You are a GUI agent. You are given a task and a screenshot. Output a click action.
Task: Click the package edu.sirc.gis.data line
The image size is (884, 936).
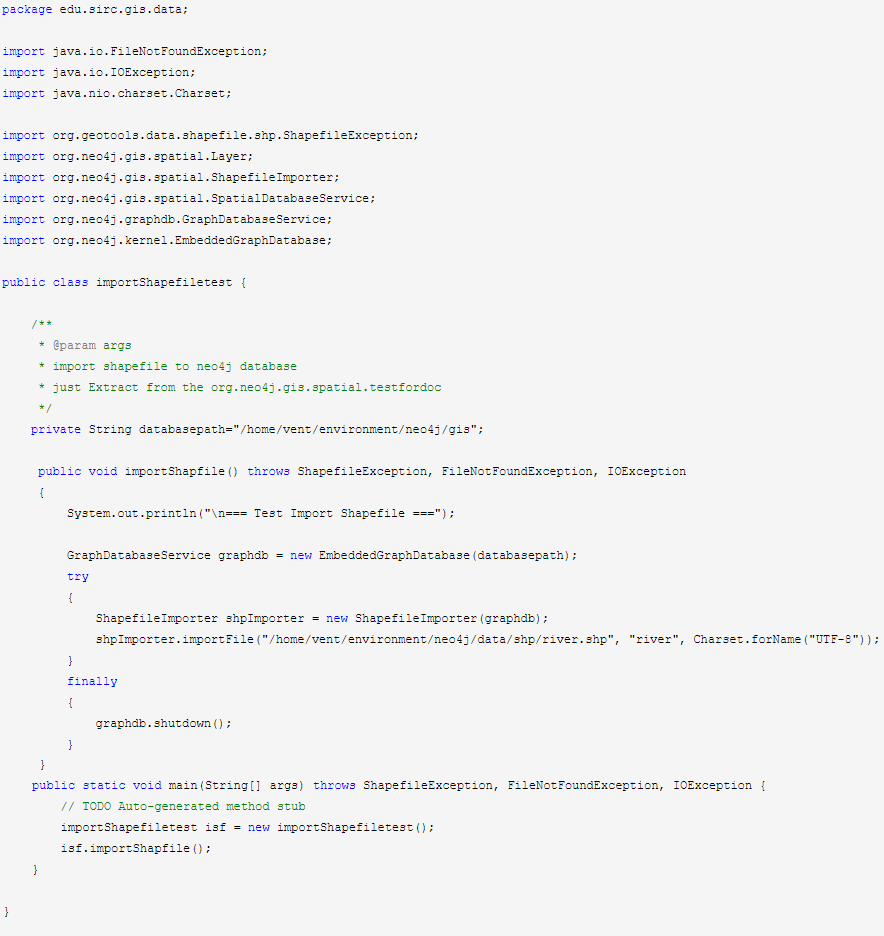coord(95,10)
